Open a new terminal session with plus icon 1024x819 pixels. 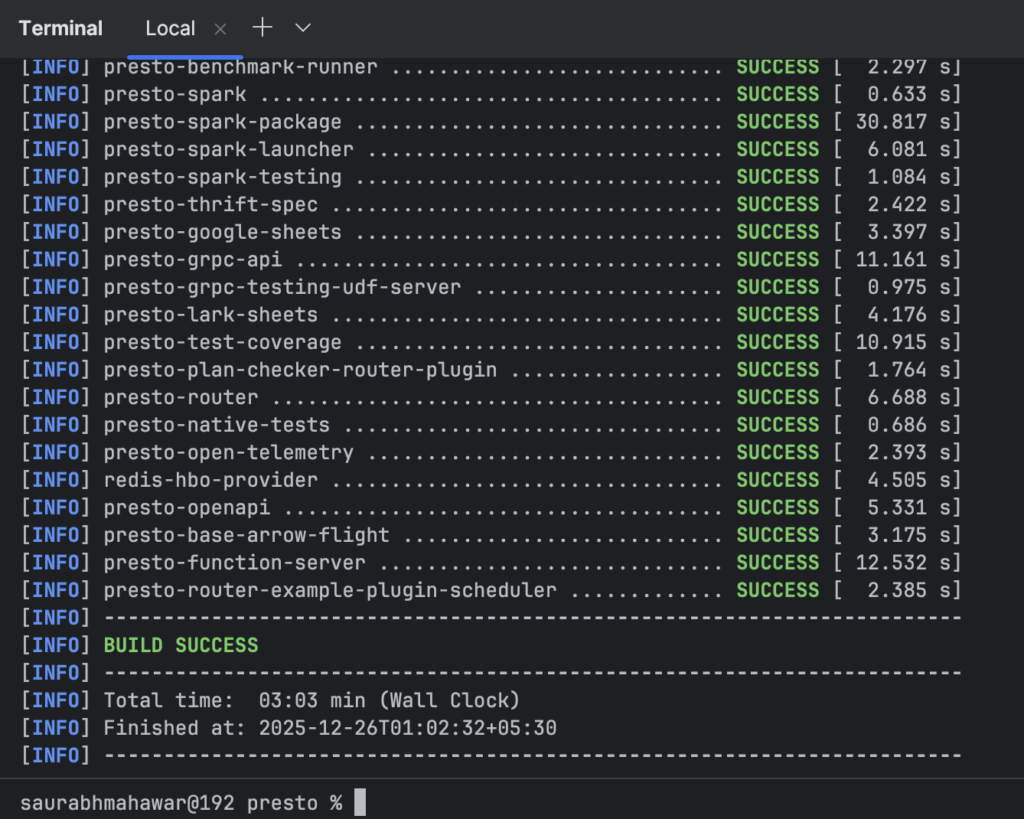[262, 28]
